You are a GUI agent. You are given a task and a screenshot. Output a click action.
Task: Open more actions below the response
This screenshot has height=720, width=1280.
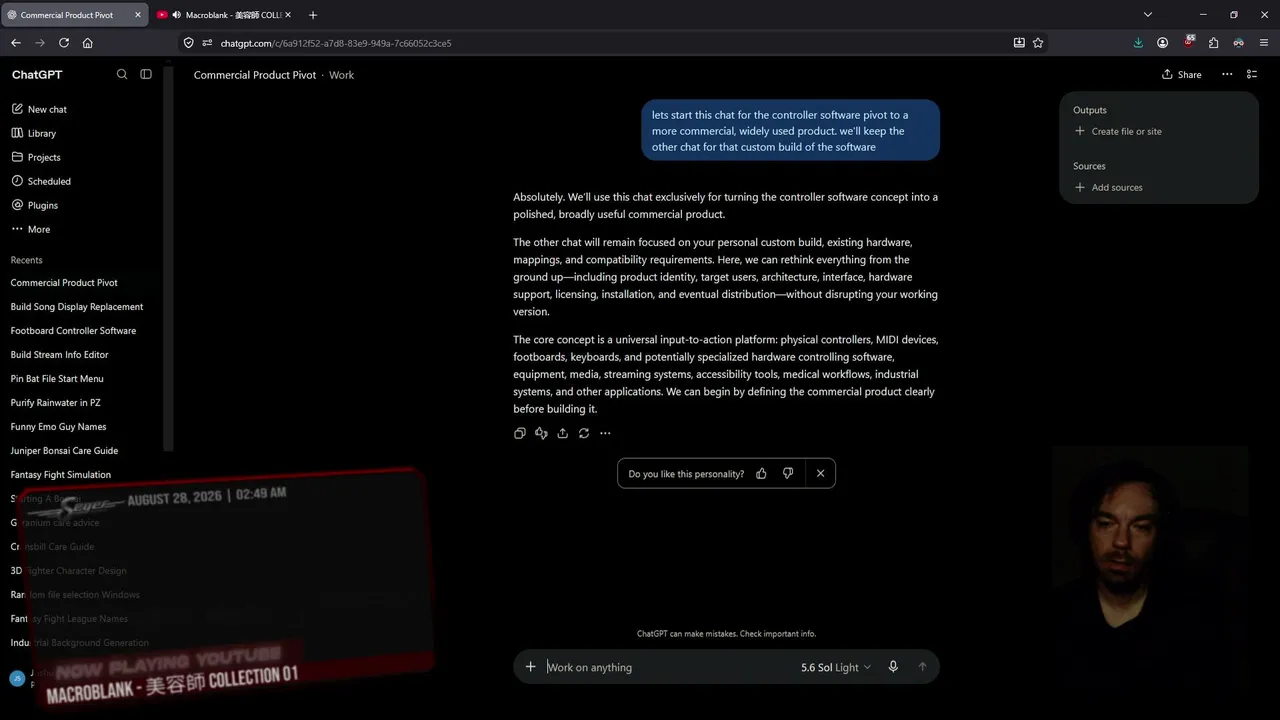[x=605, y=433]
